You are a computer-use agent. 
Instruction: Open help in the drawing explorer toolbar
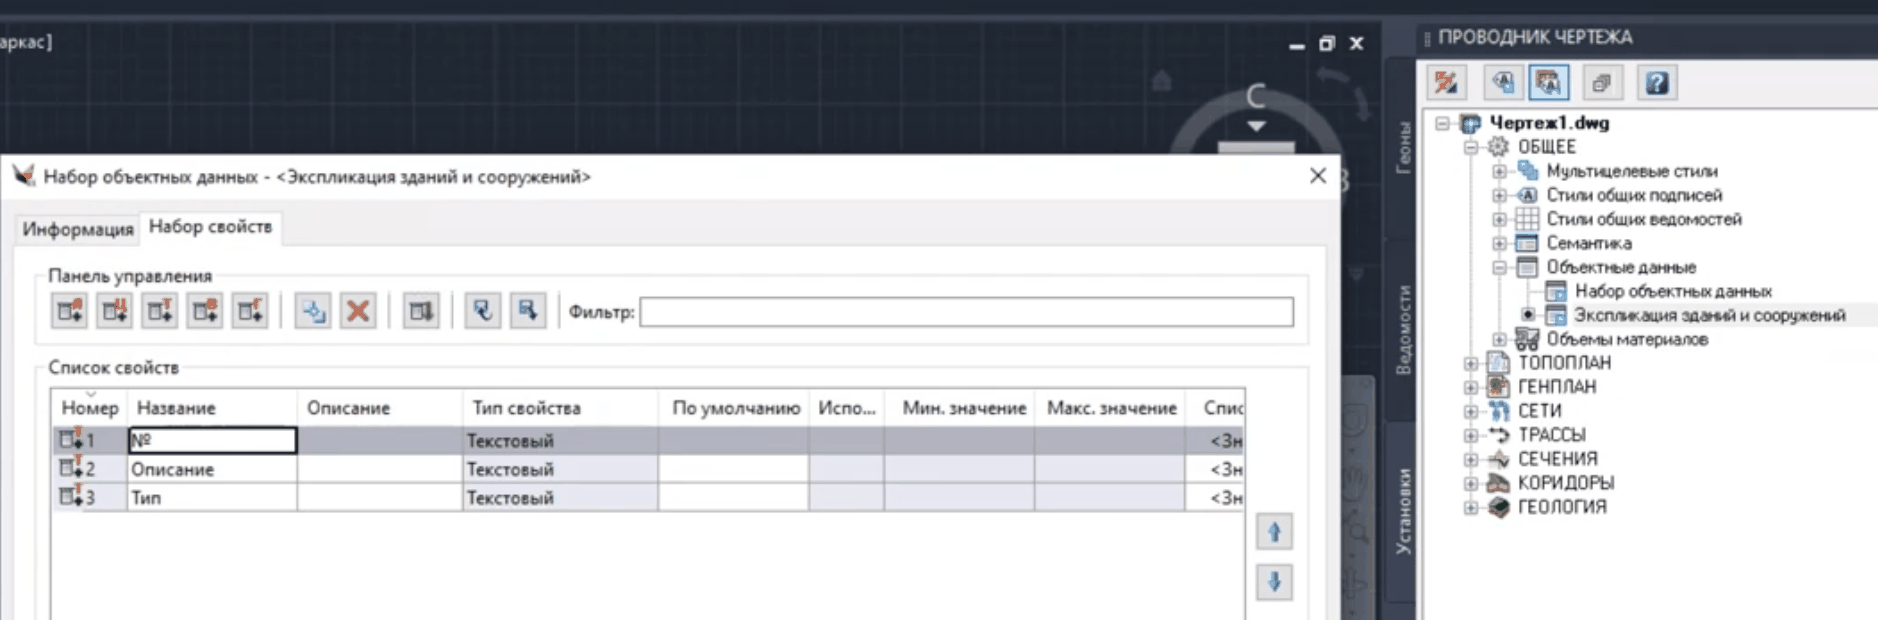(x=1656, y=83)
